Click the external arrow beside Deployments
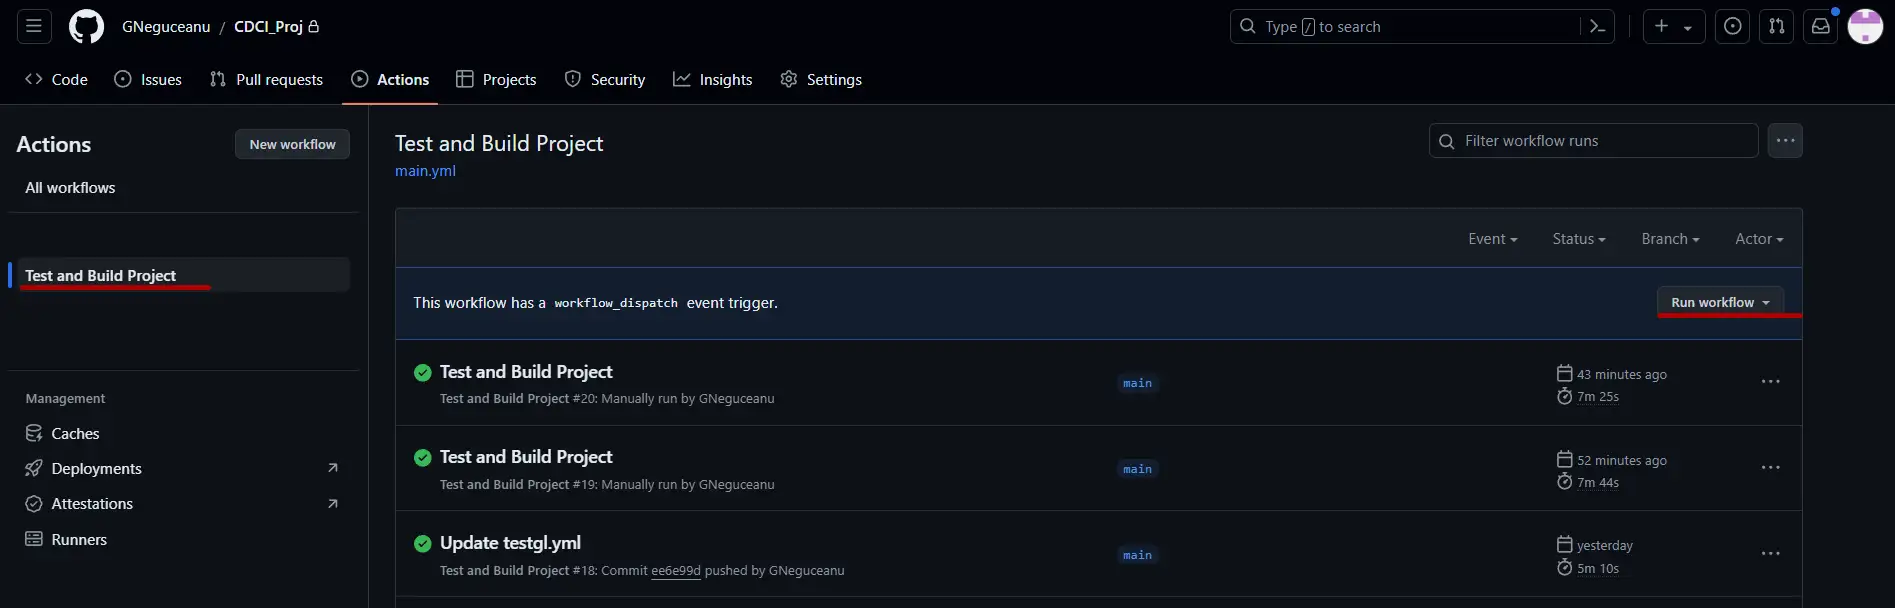 click(x=333, y=468)
